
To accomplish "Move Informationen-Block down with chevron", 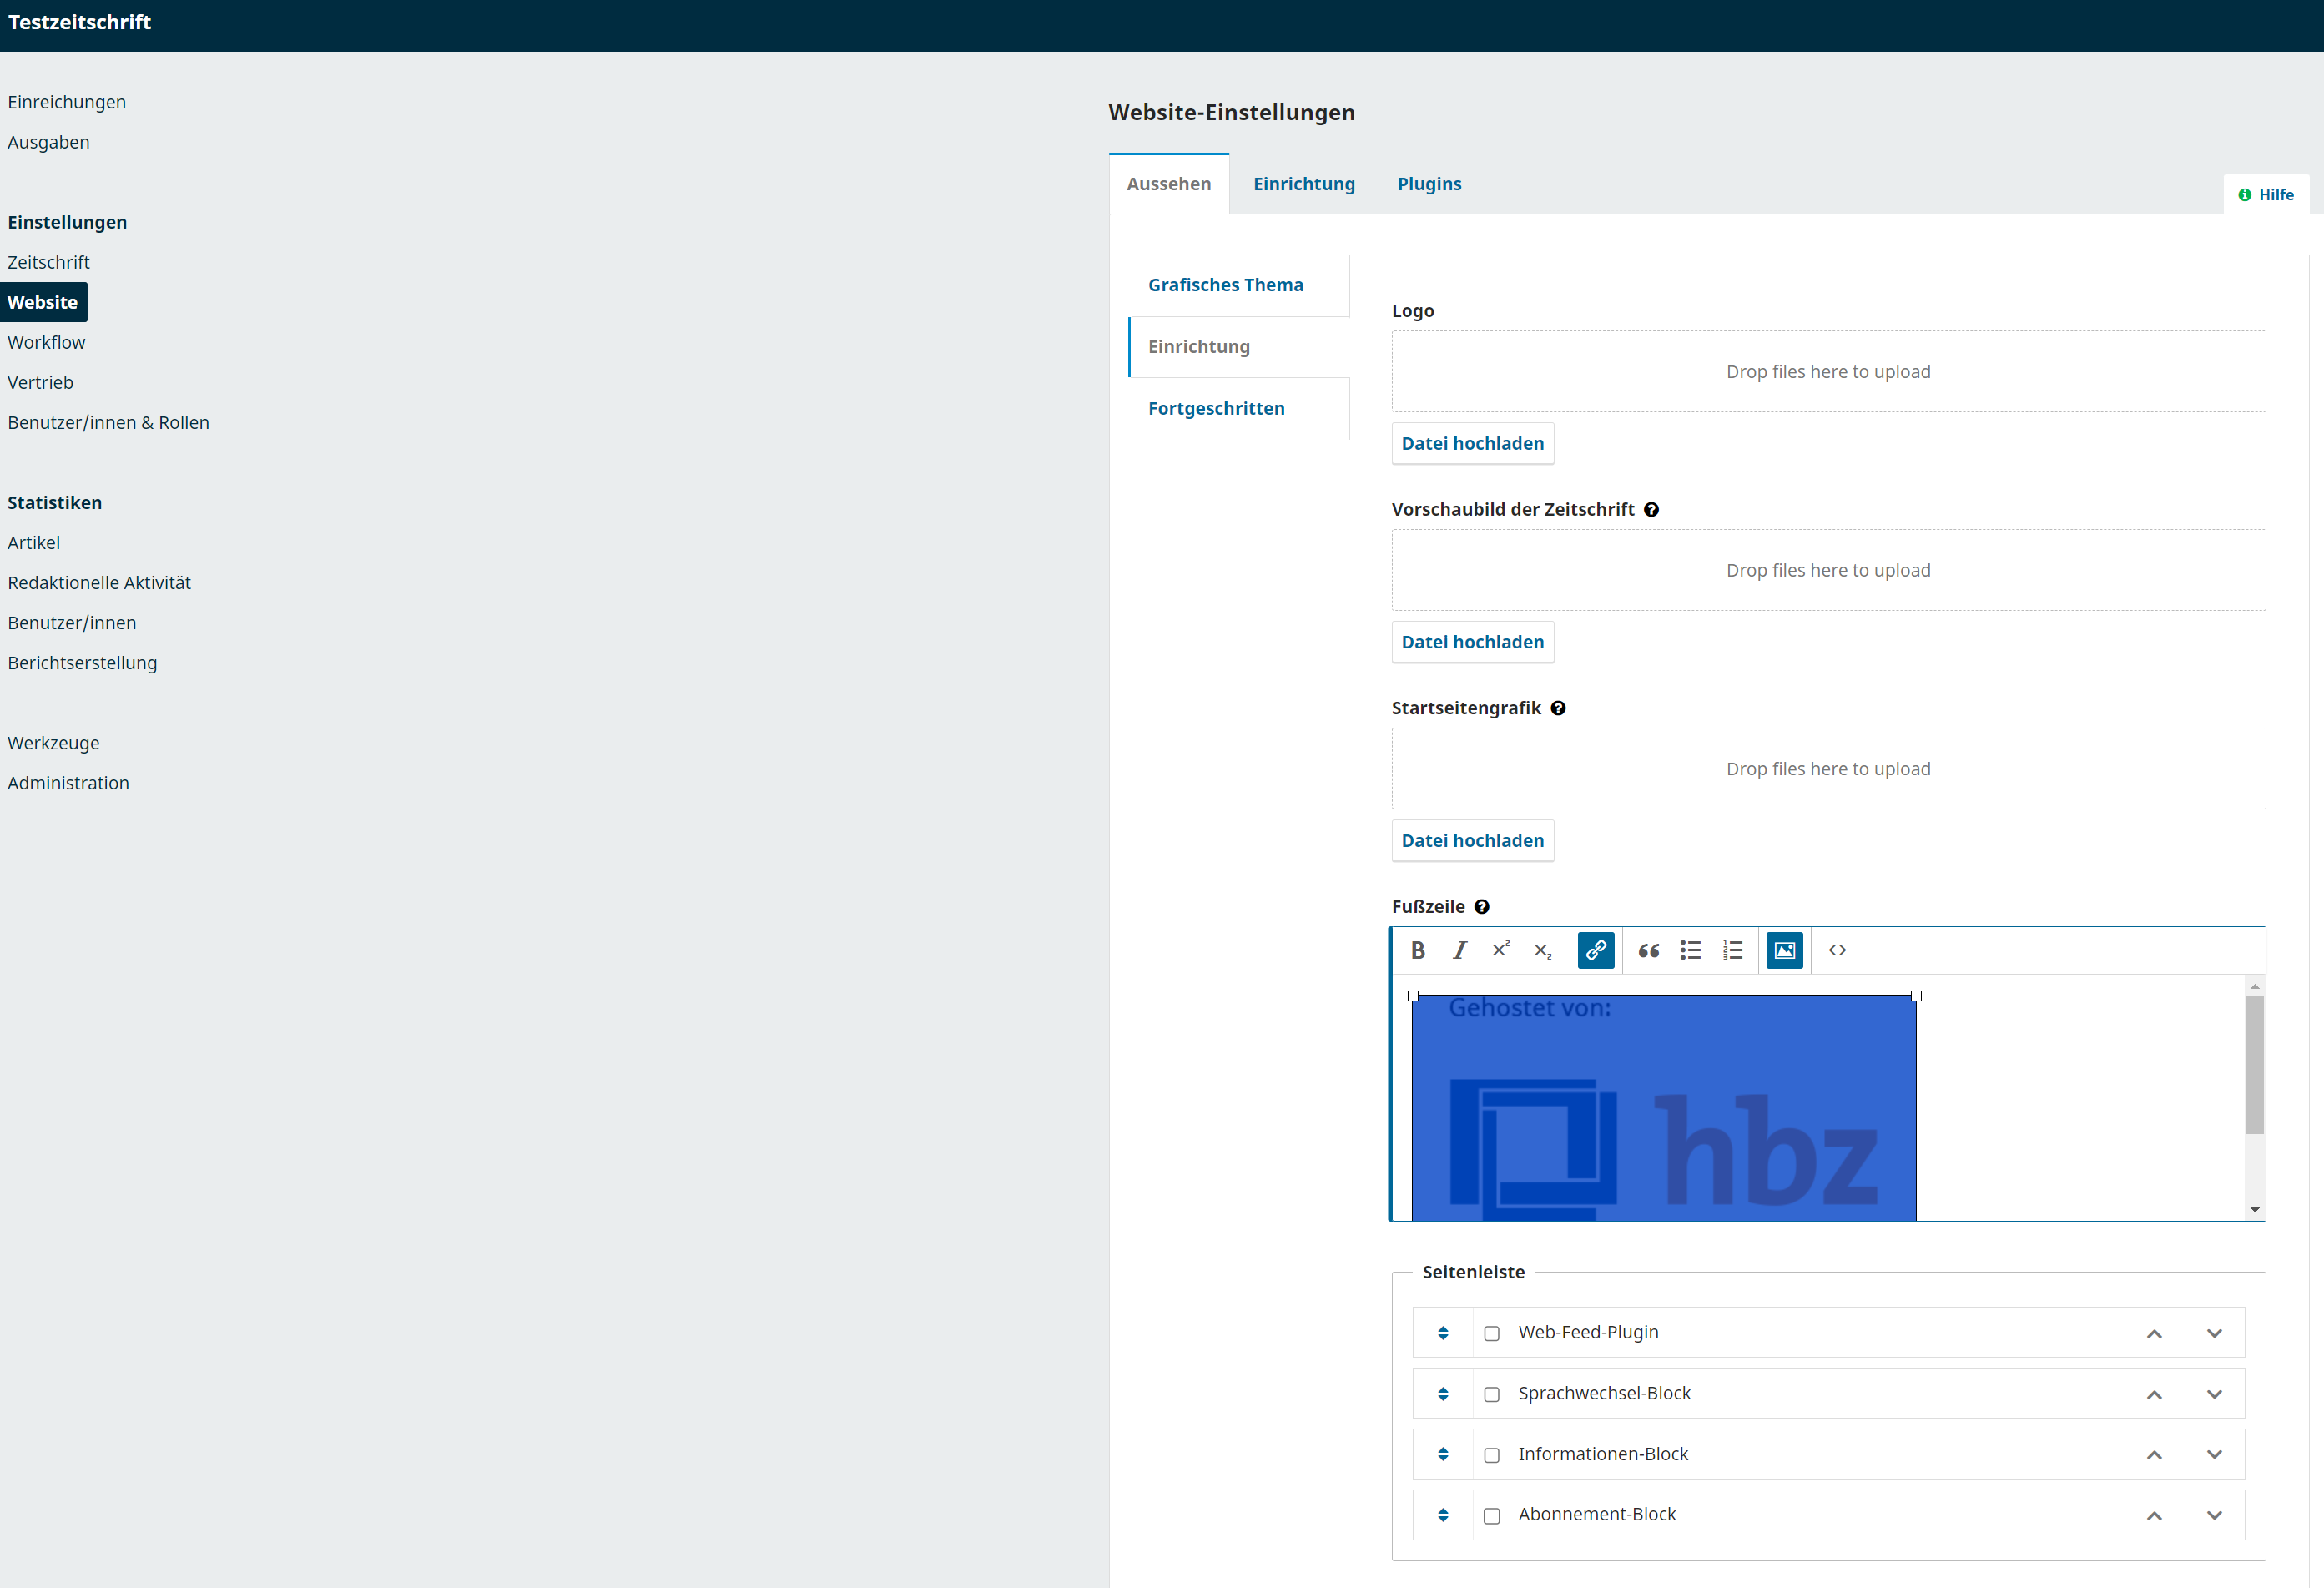I will [x=2214, y=1454].
